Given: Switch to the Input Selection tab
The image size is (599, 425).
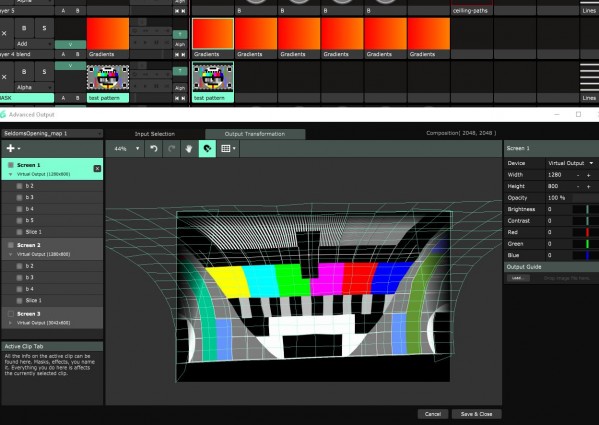Looking at the screenshot, I should point(155,134).
